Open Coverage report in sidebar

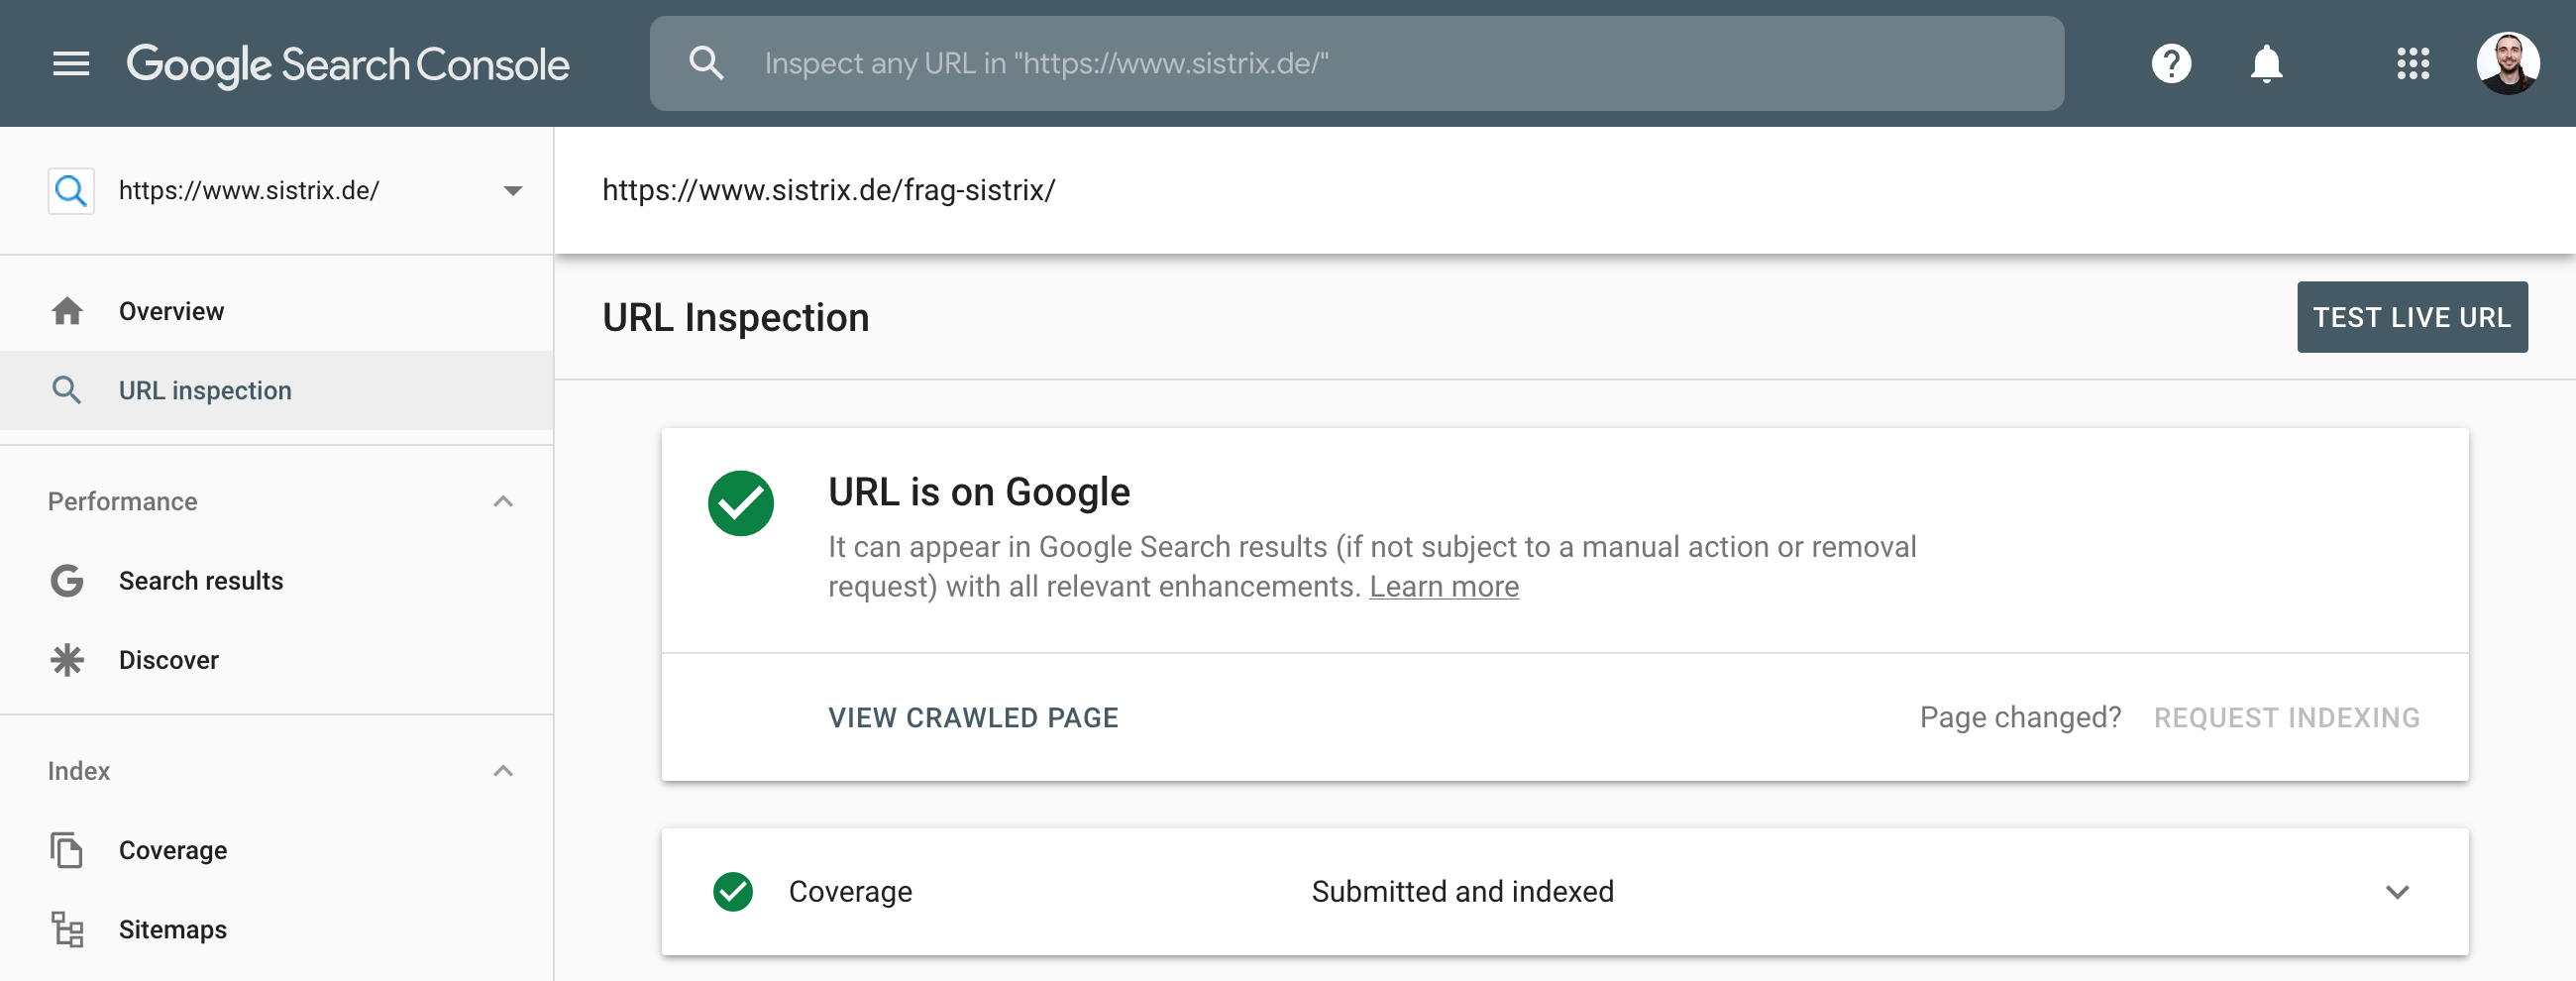click(x=277, y=850)
